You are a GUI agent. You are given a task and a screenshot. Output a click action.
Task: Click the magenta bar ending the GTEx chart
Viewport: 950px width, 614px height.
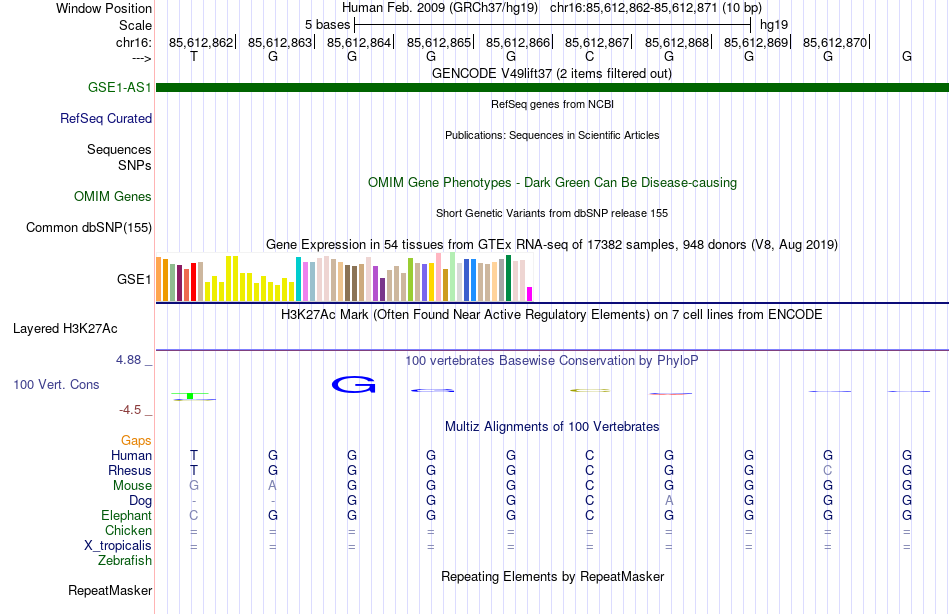tap(530, 294)
